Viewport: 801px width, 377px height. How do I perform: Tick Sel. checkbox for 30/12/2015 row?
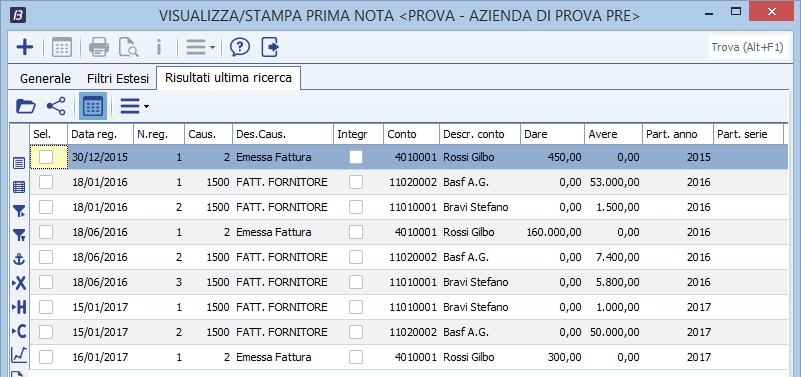click(x=46, y=157)
